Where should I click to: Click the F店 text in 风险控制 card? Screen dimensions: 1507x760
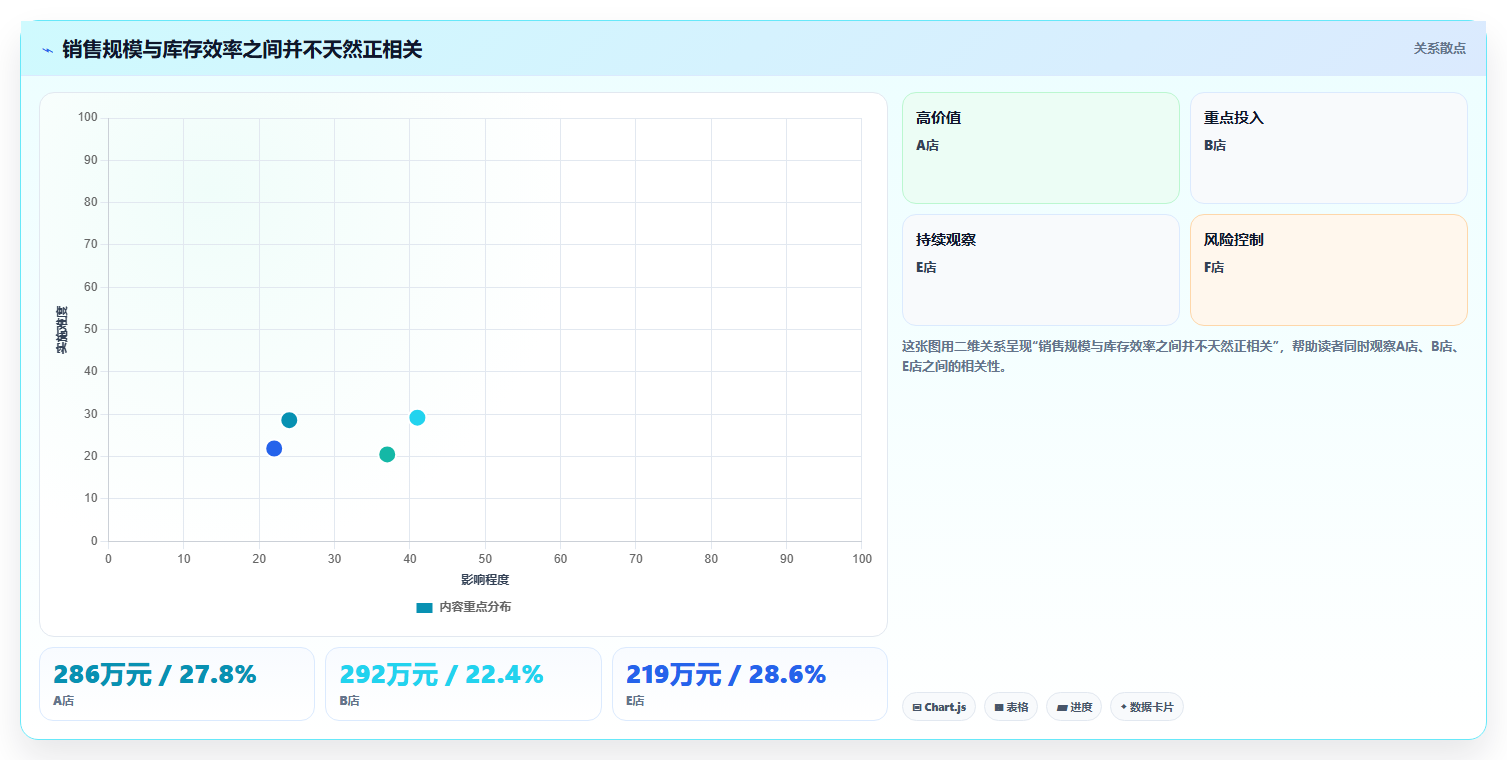tap(1214, 267)
